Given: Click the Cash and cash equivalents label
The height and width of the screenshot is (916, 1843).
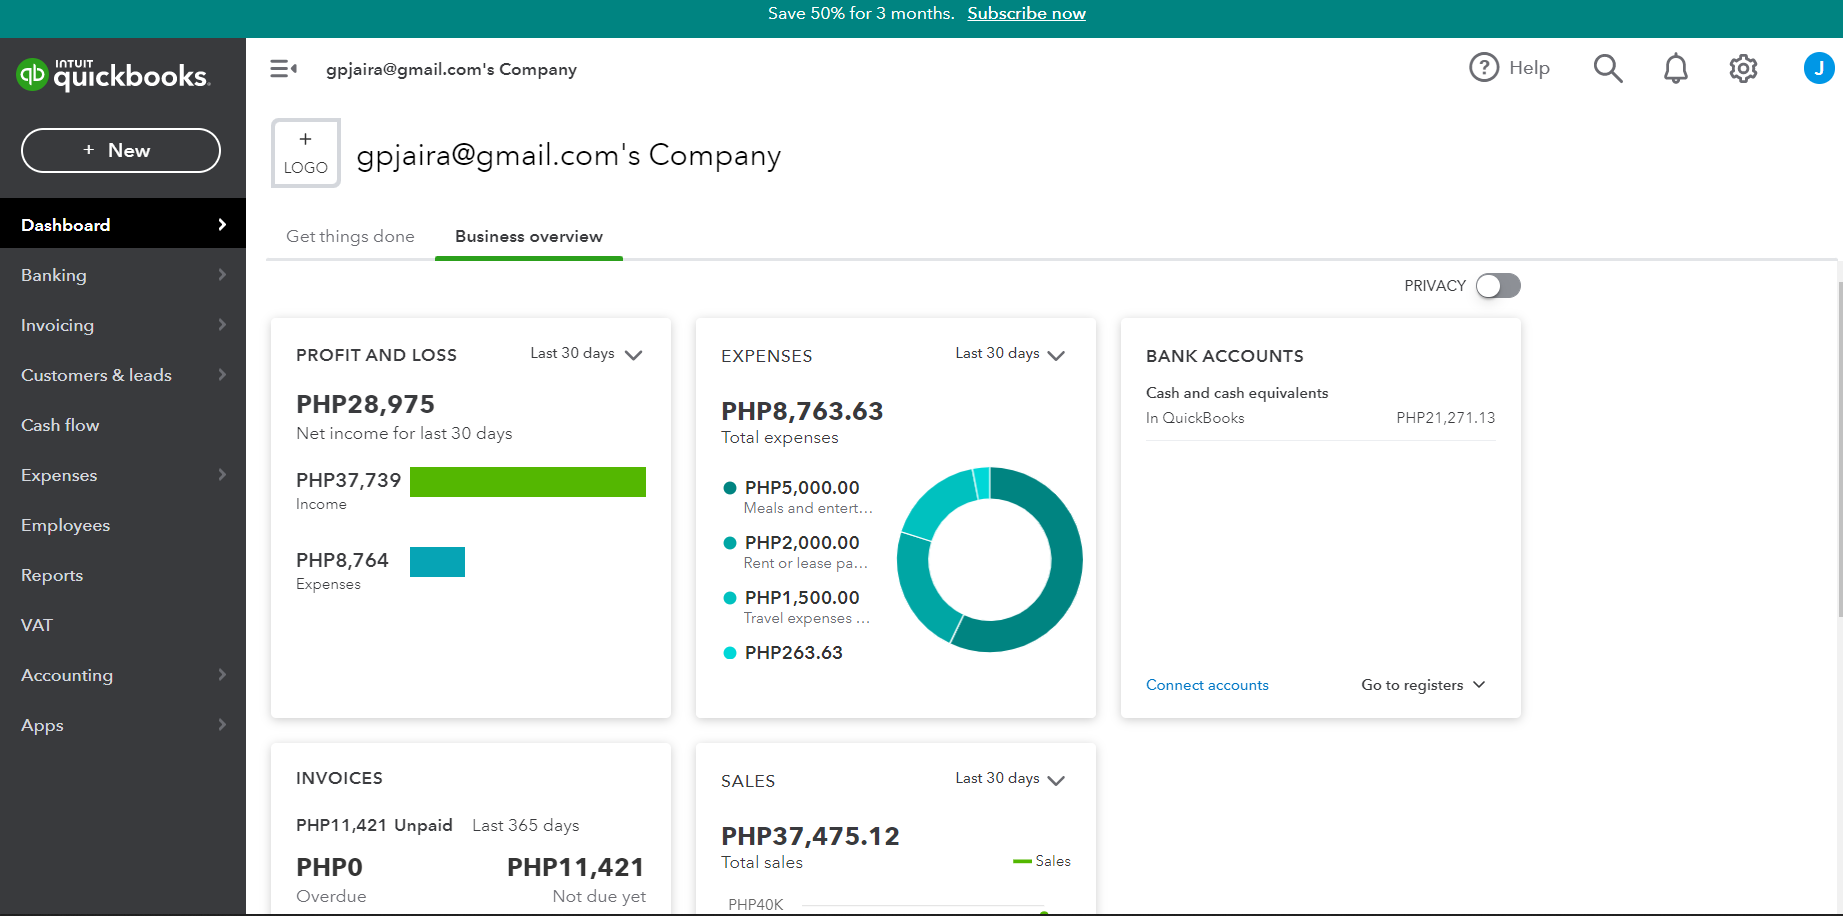Looking at the screenshot, I should pos(1237,393).
